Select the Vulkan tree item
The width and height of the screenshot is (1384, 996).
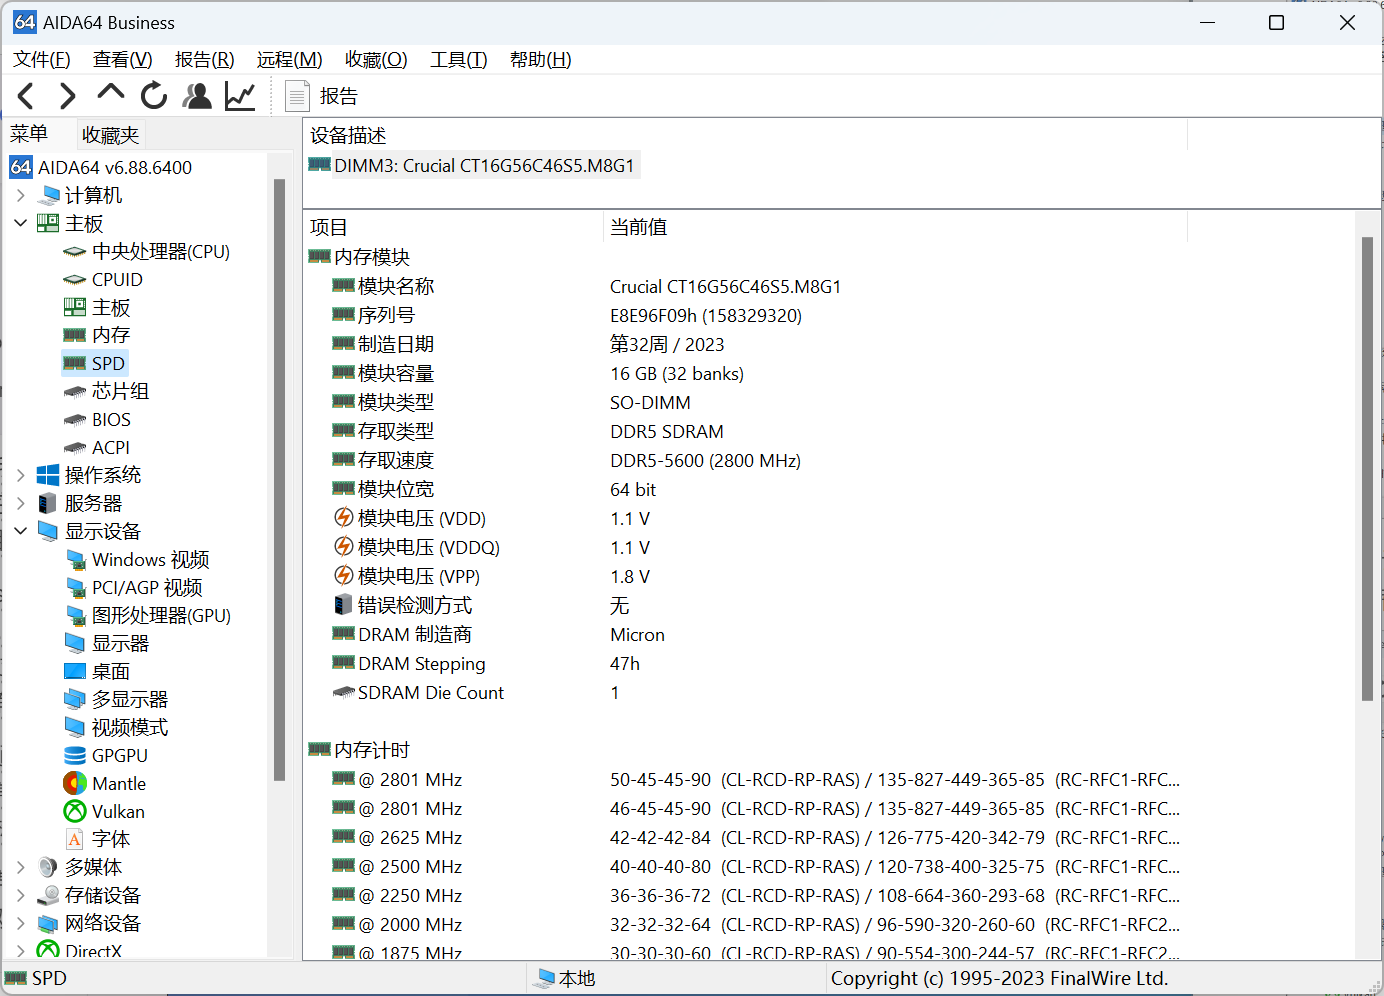(104, 811)
